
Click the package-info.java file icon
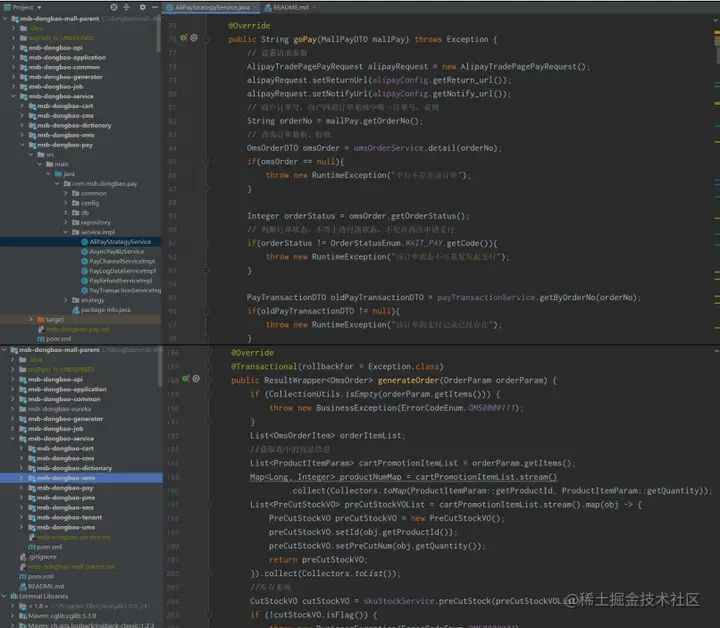76,310
